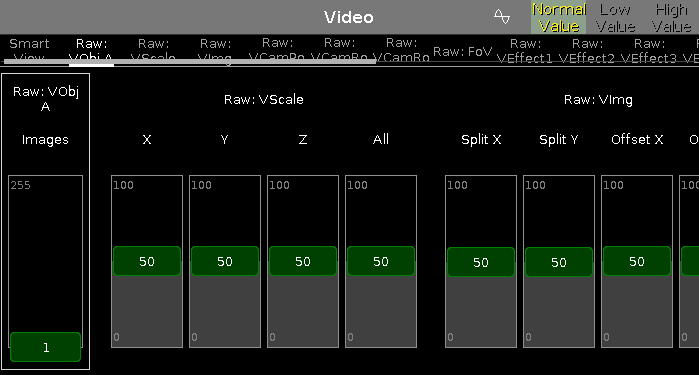Click the Split X fader handle
This screenshot has height=375, width=699.
pyautogui.click(x=481, y=262)
